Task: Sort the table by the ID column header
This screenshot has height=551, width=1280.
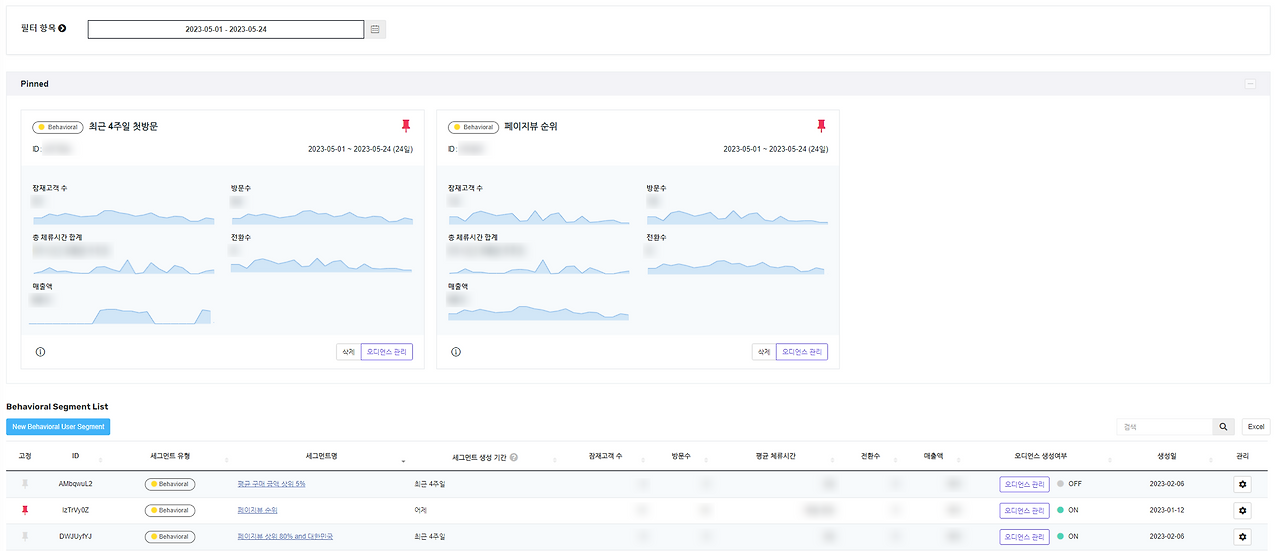Action: (x=75, y=456)
